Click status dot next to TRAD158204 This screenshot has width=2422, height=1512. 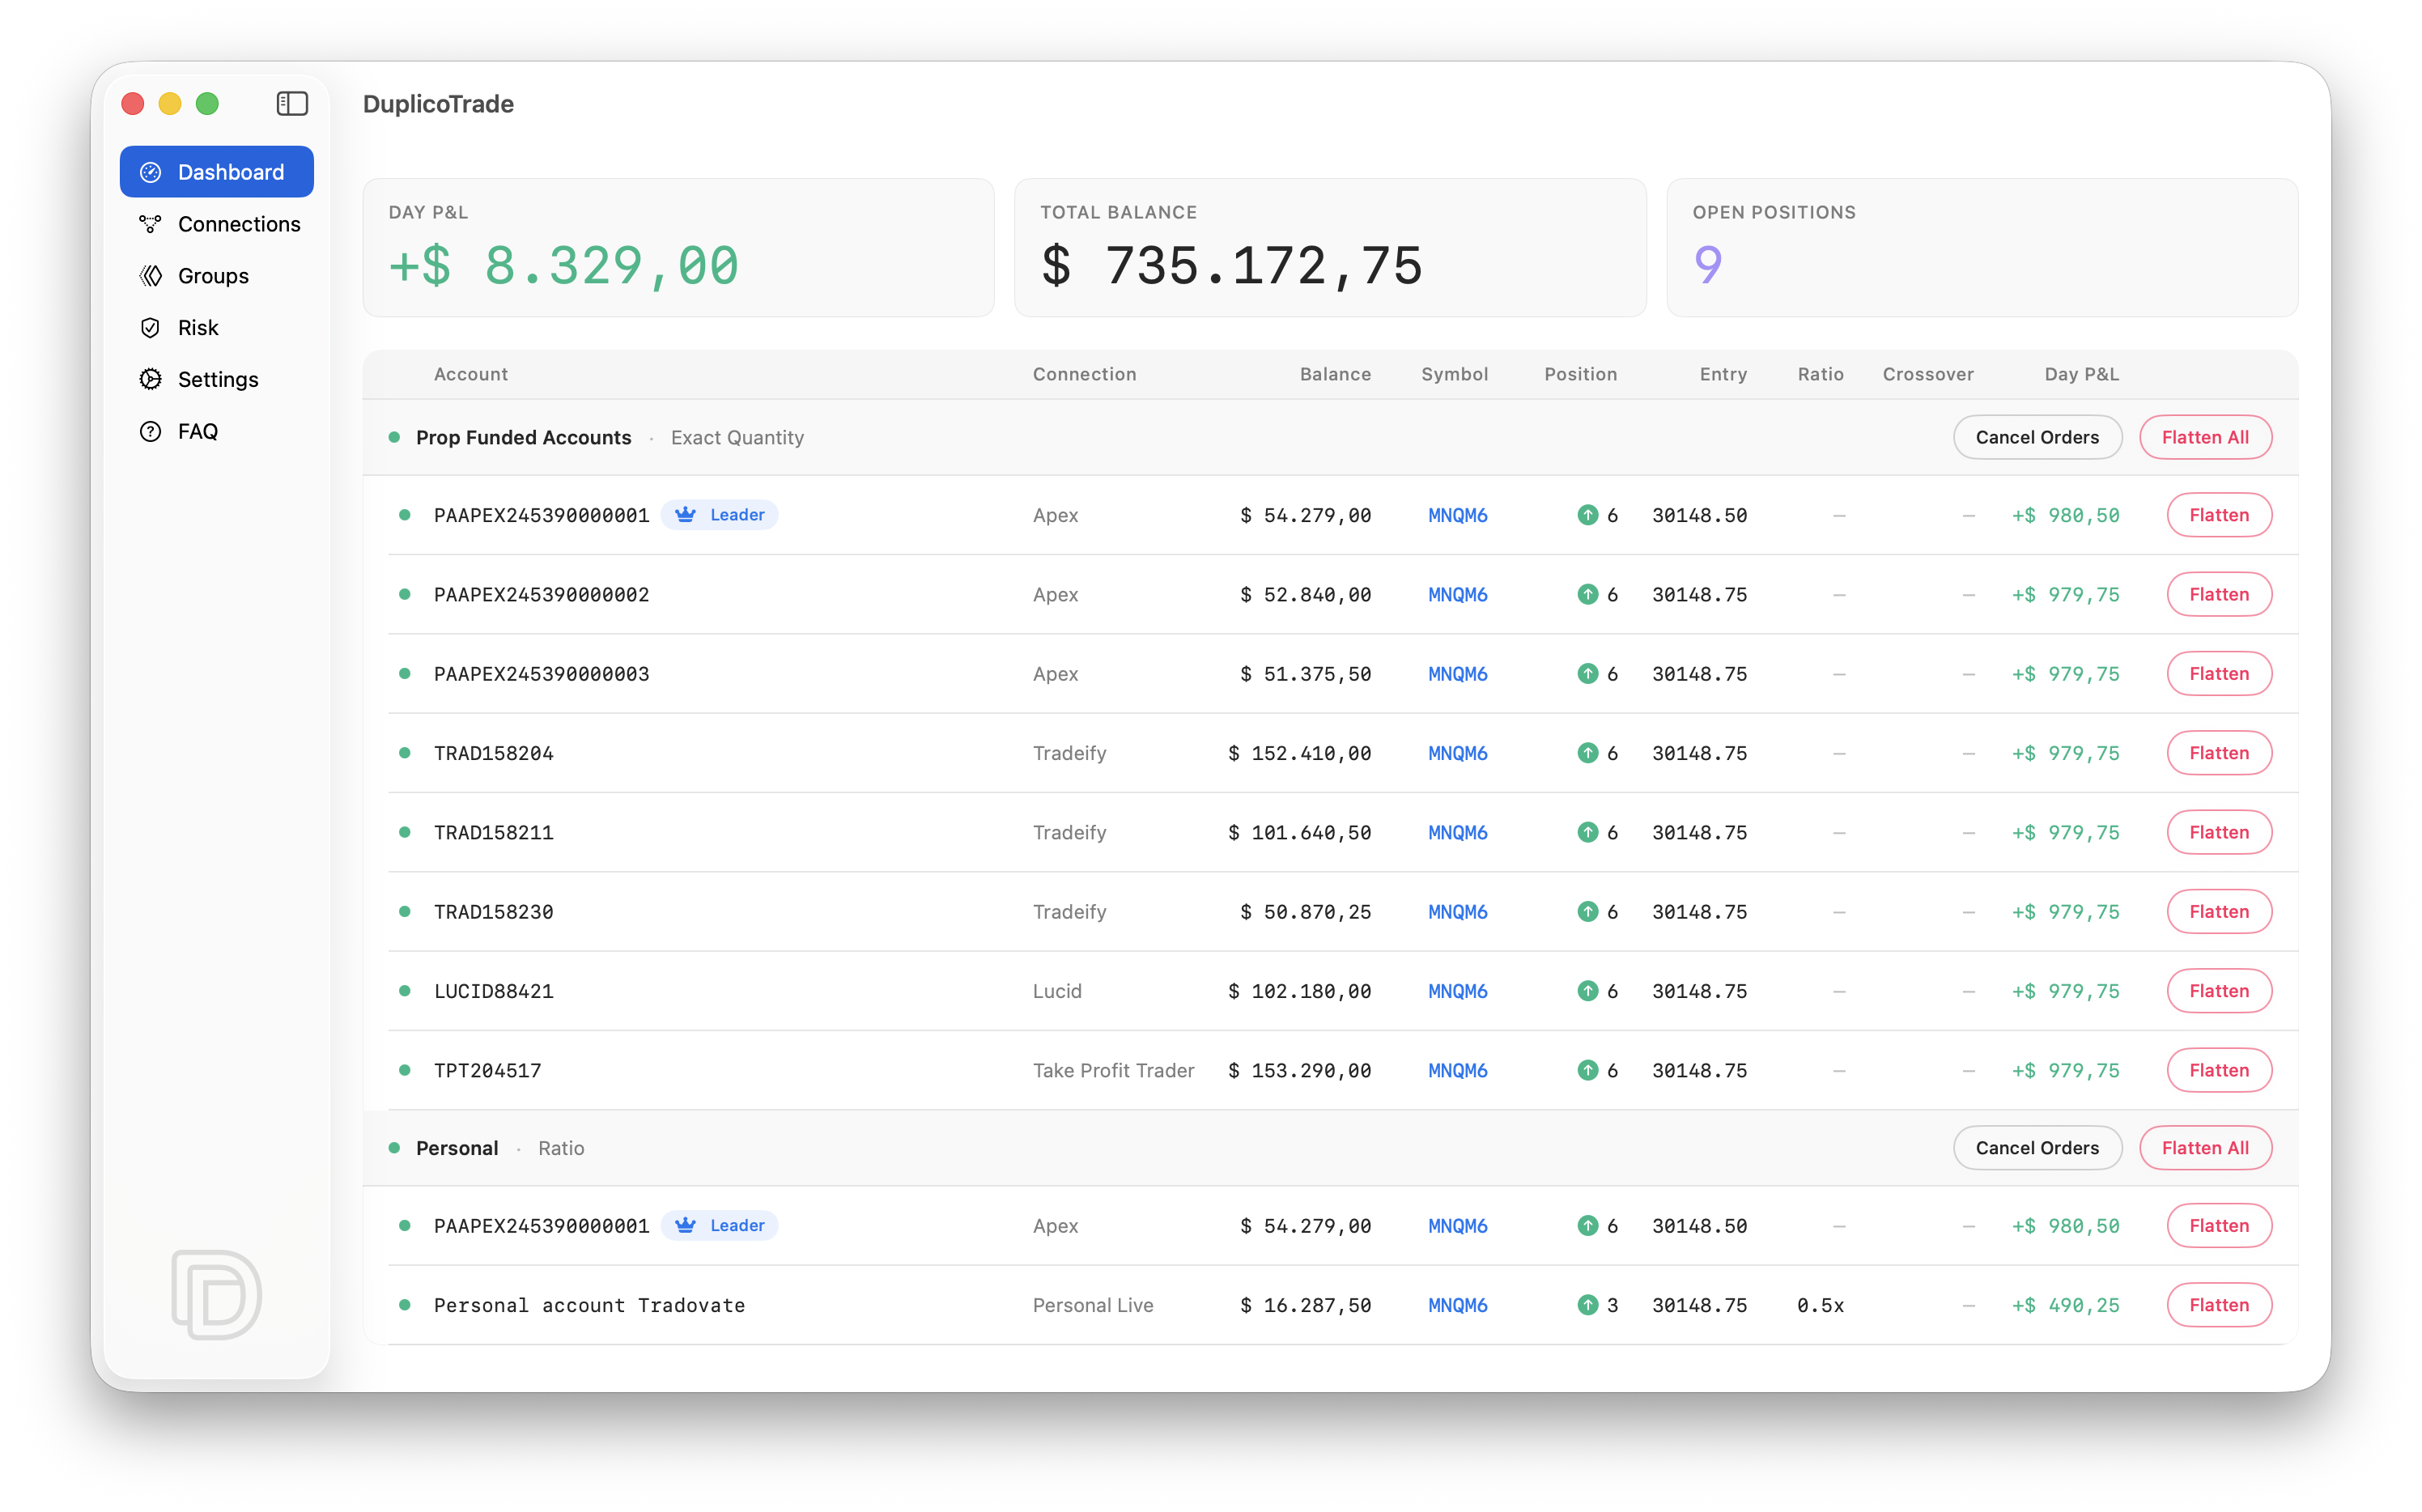[404, 753]
